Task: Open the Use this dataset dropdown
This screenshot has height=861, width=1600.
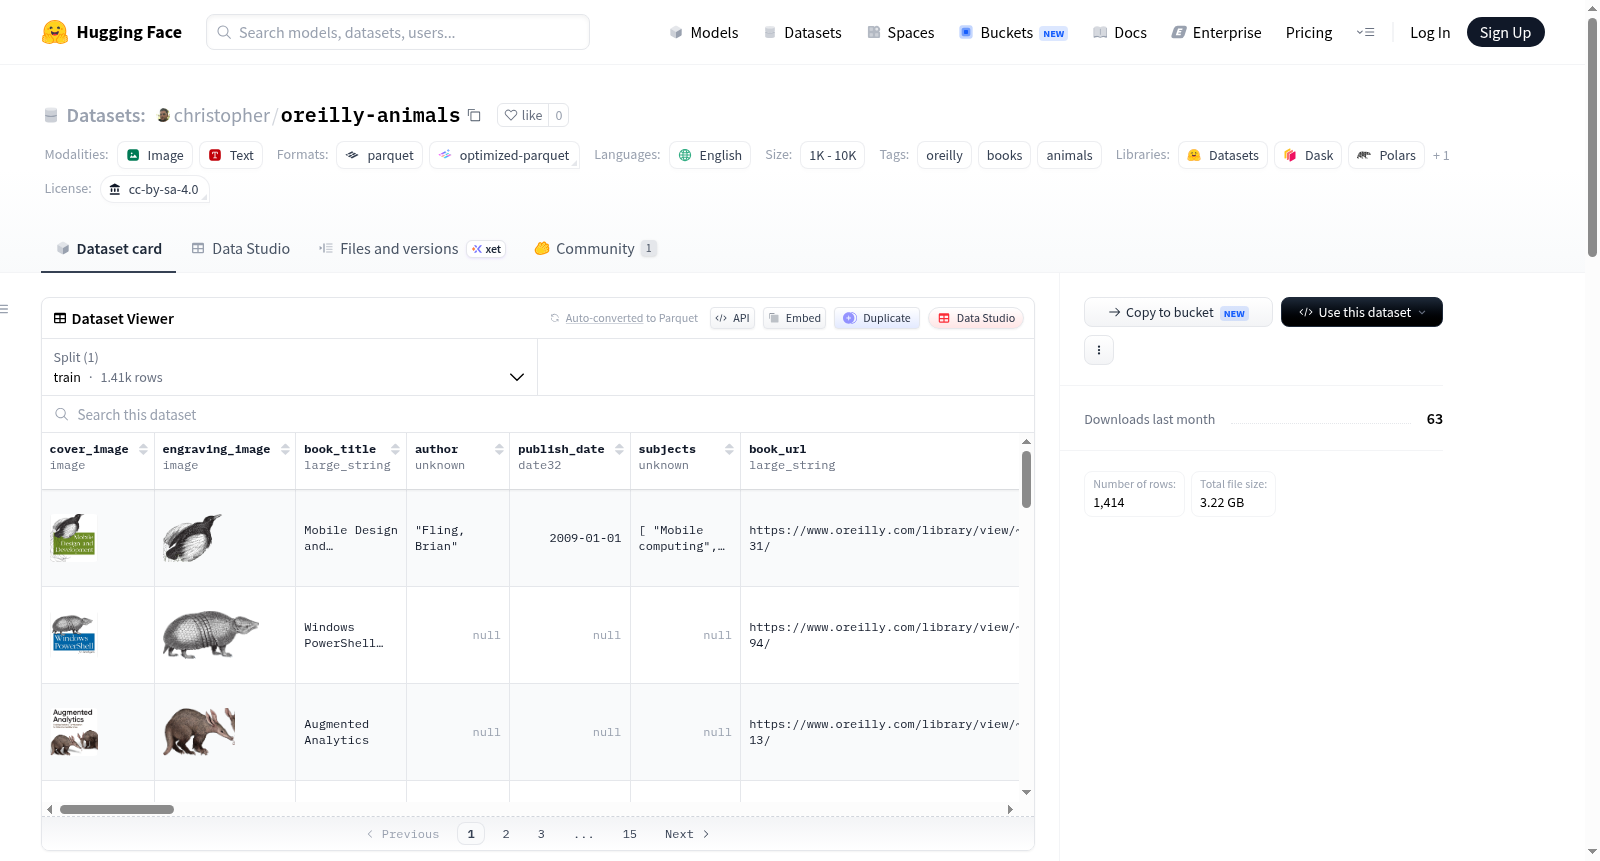Action: pyautogui.click(x=1361, y=312)
